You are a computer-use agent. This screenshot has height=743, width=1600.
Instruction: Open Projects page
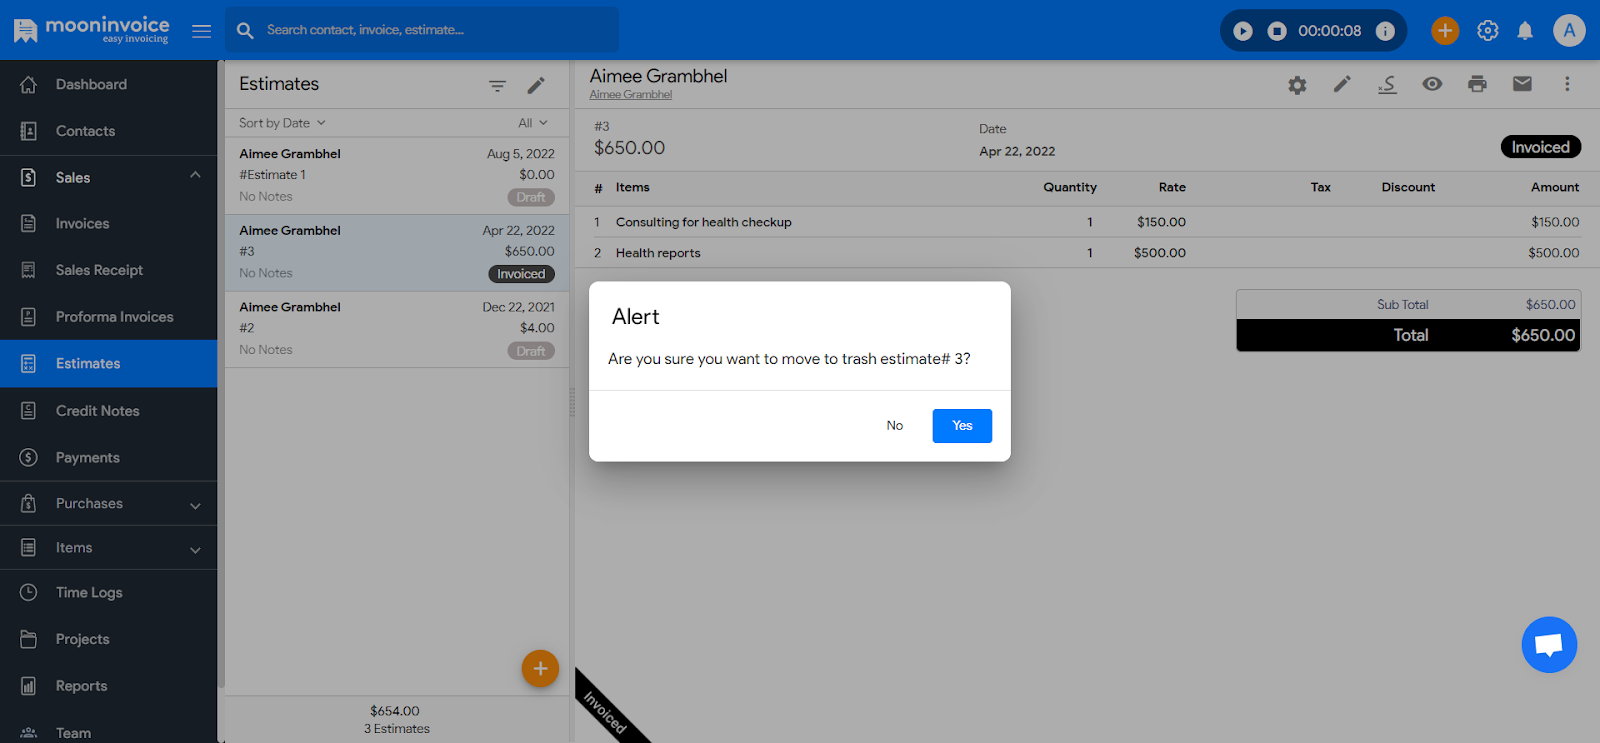108,639
